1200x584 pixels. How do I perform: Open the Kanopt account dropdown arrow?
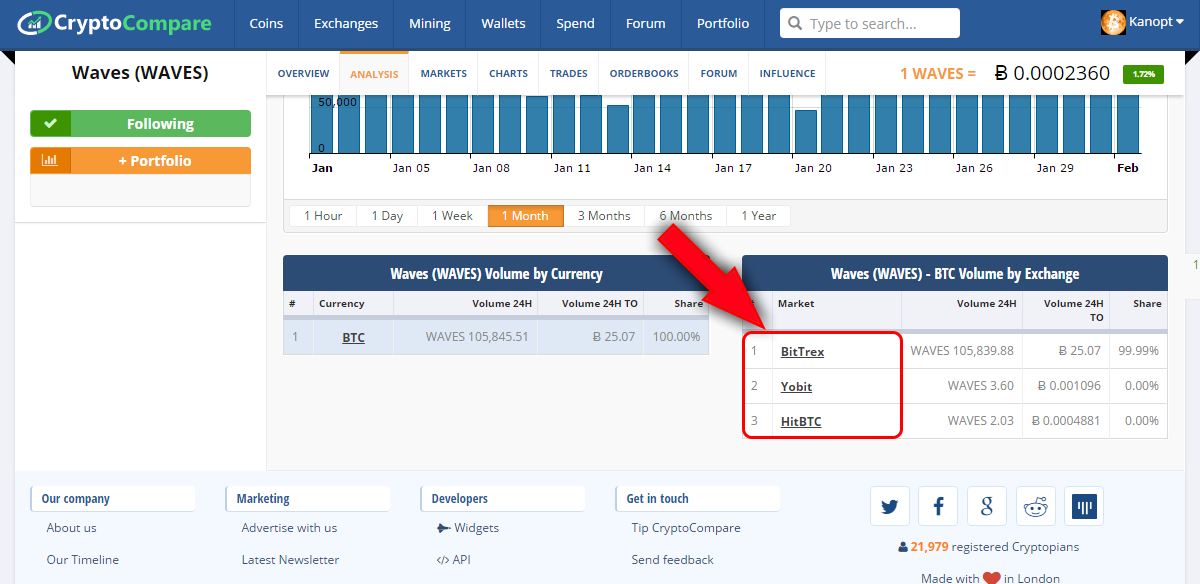coord(1179,23)
